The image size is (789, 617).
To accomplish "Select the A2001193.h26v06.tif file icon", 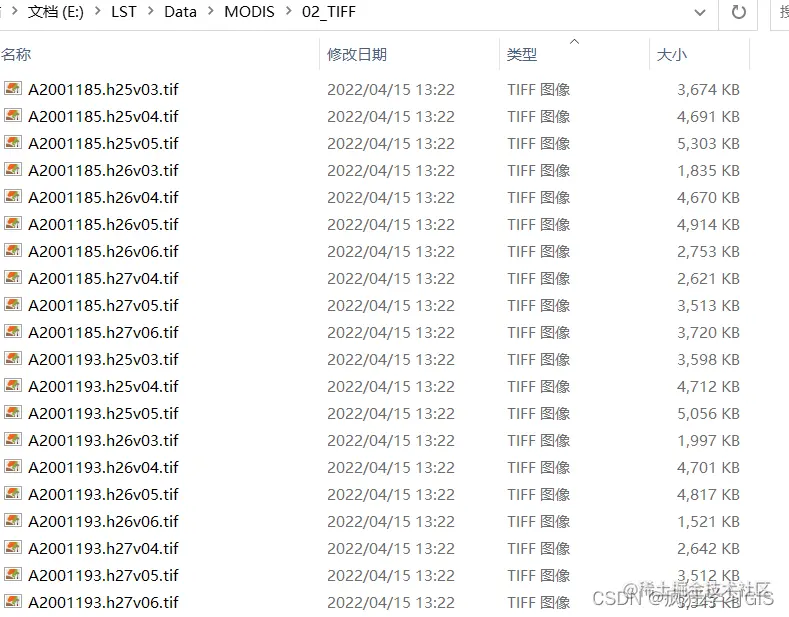I will [13, 520].
